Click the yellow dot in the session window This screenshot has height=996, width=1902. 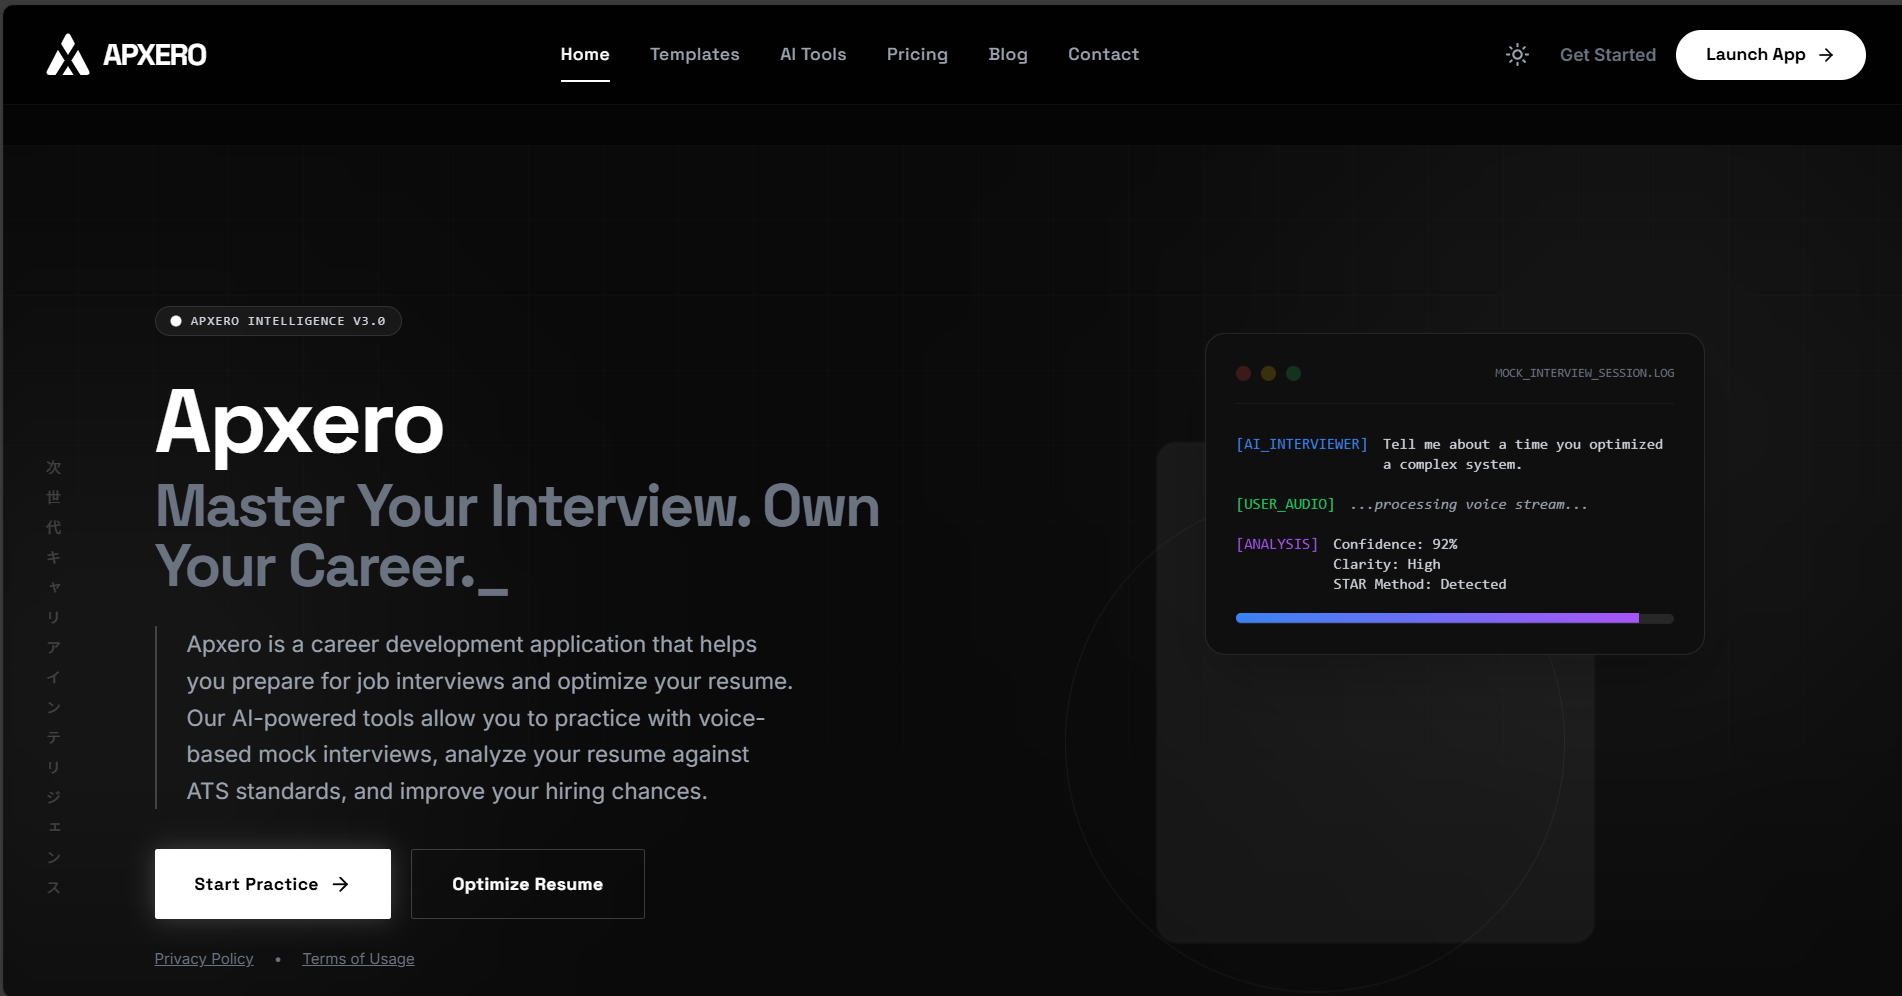click(x=1268, y=373)
